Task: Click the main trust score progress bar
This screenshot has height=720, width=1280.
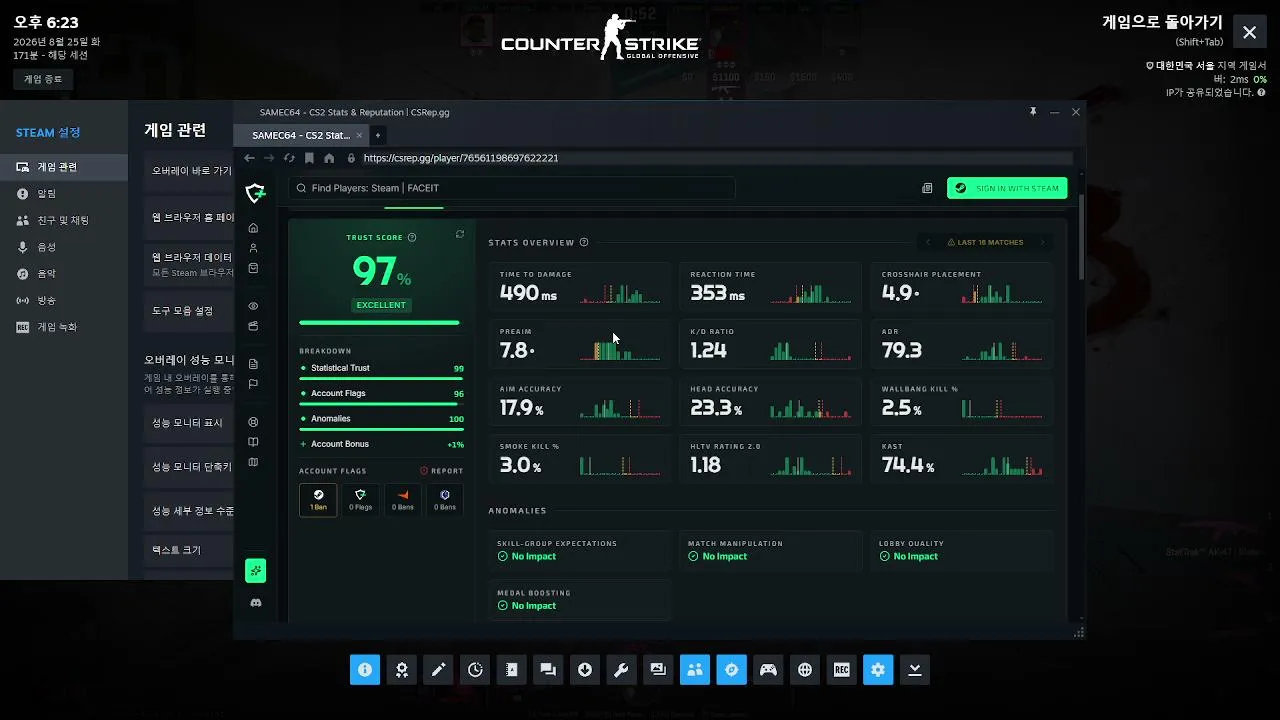Action: [379, 323]
